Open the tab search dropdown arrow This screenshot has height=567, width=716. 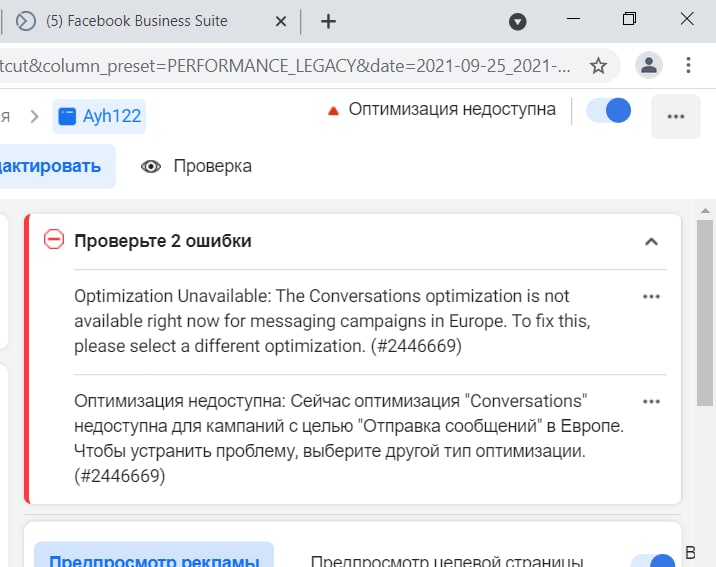point(517,21)
